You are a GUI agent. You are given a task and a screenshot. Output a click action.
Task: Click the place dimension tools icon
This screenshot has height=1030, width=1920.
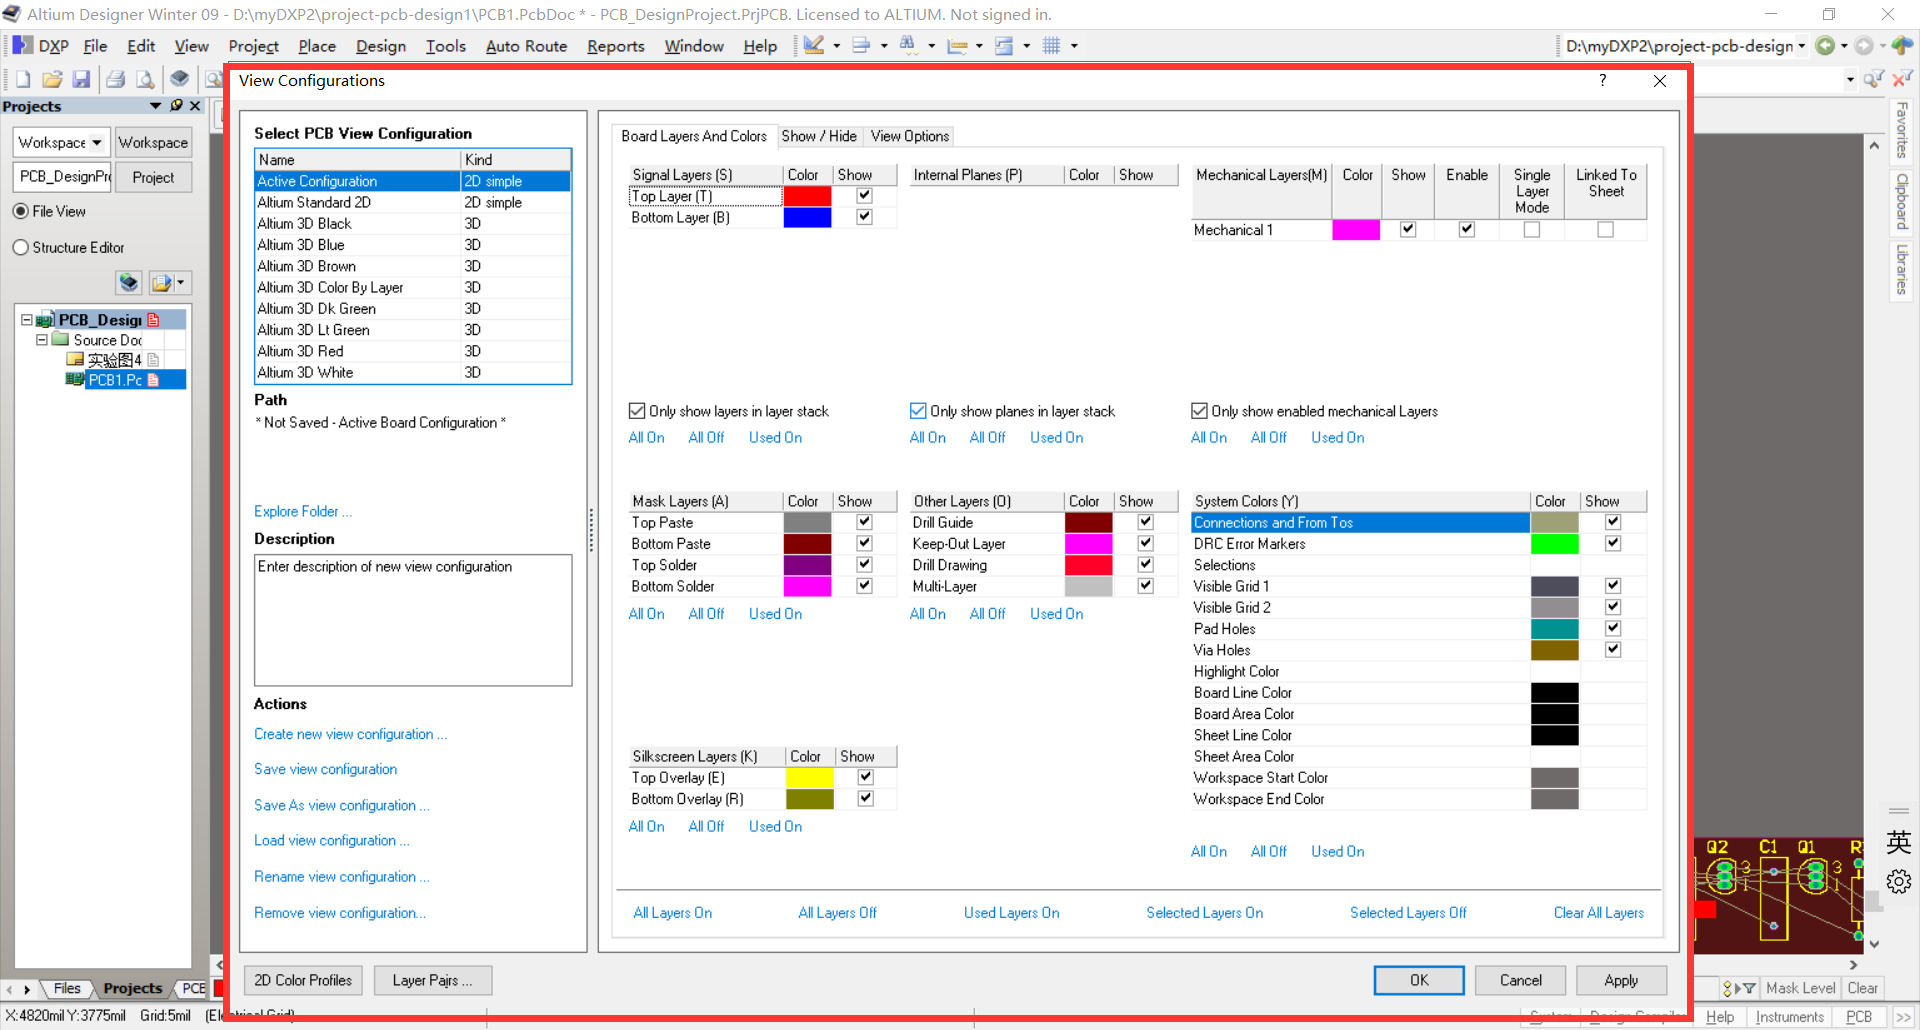point(957,46)
